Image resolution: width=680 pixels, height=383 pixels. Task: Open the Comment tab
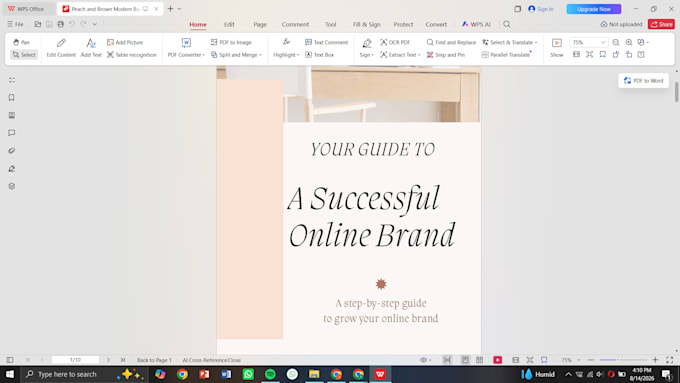point(295,24)
